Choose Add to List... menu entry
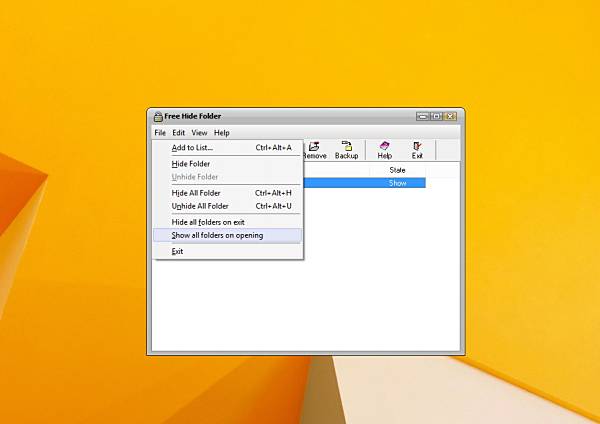This screenshot has width=600, height=424. point(228,148)
